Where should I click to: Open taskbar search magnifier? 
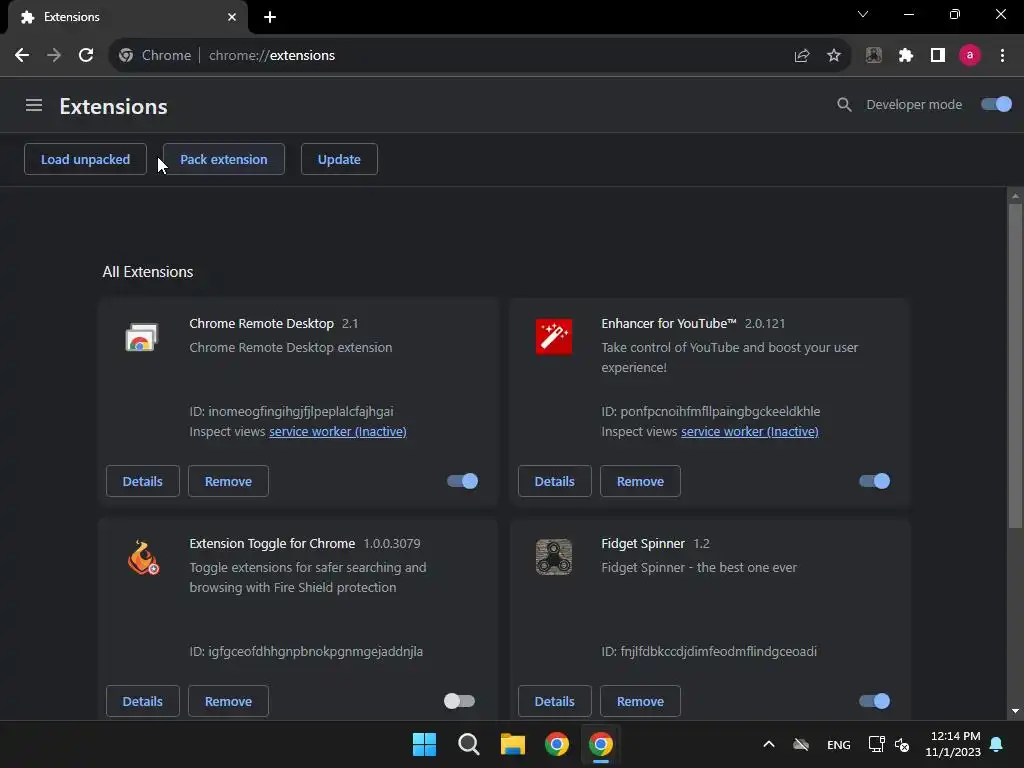click(x=469, y=744)
